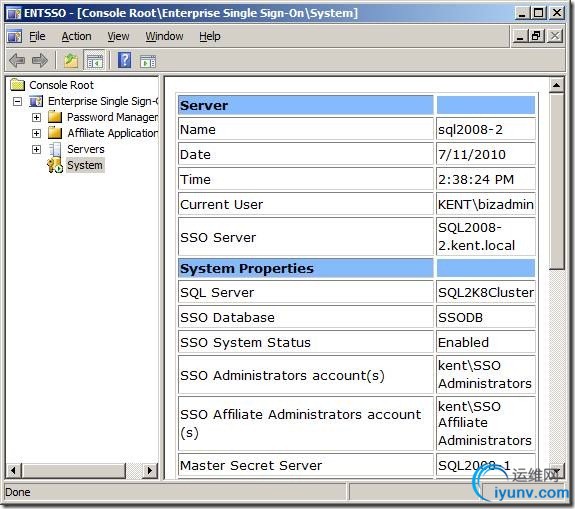Click the Forward arrow toolbar icon
Viewport: 575px width, 509px height.
(x=40, y=61)
